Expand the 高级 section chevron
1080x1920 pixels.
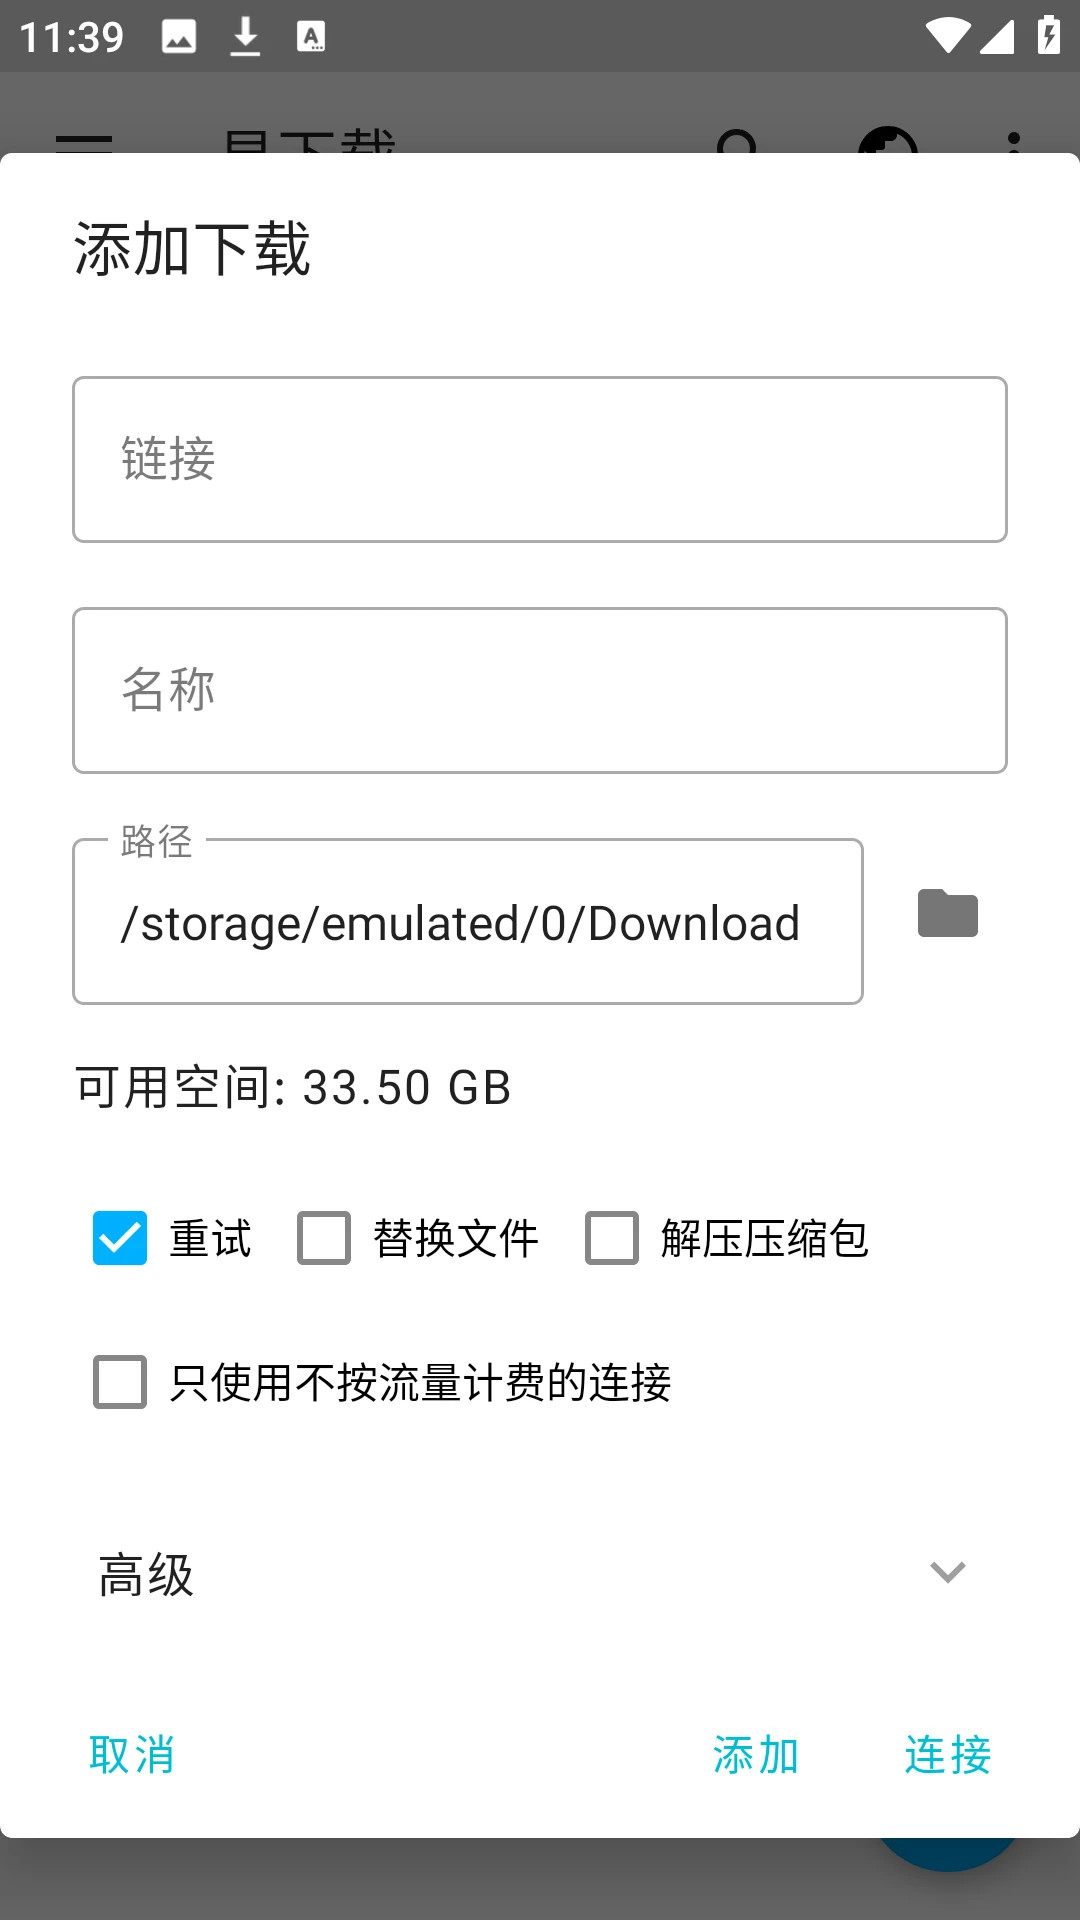tap(947, 1573)
